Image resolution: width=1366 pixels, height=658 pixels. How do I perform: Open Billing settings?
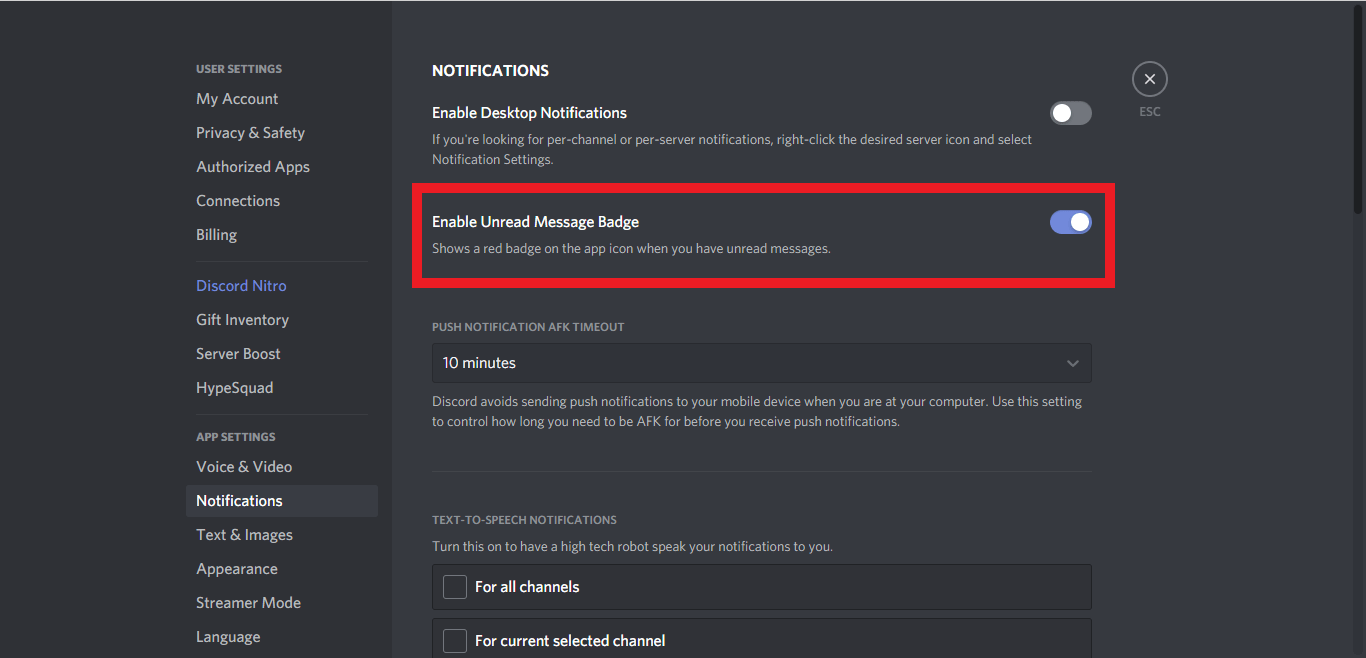[216, 235]
